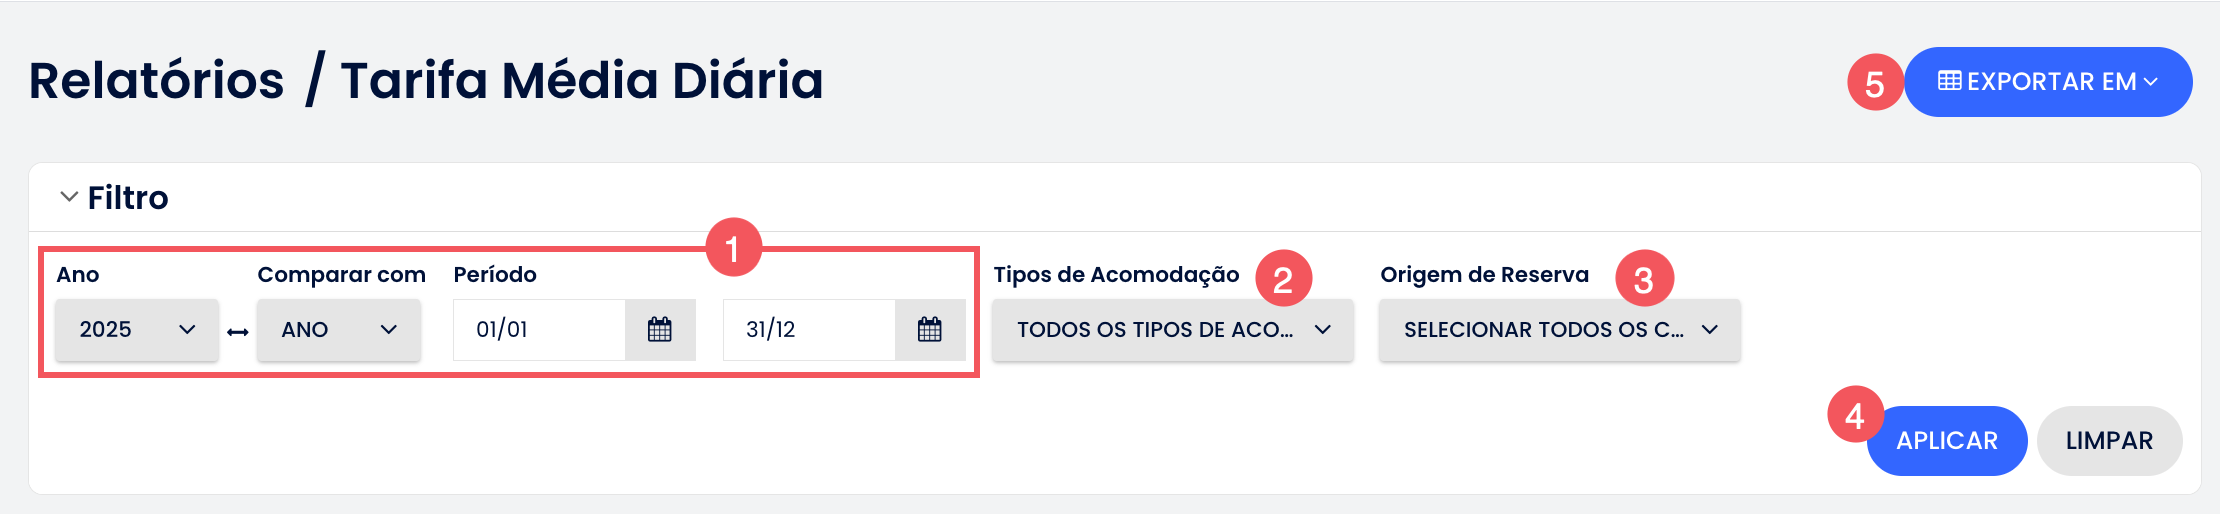Open the Ano 2025 dropdown
The width and height of the screenshot is (2220, 514).
click(x=137, y=330)
